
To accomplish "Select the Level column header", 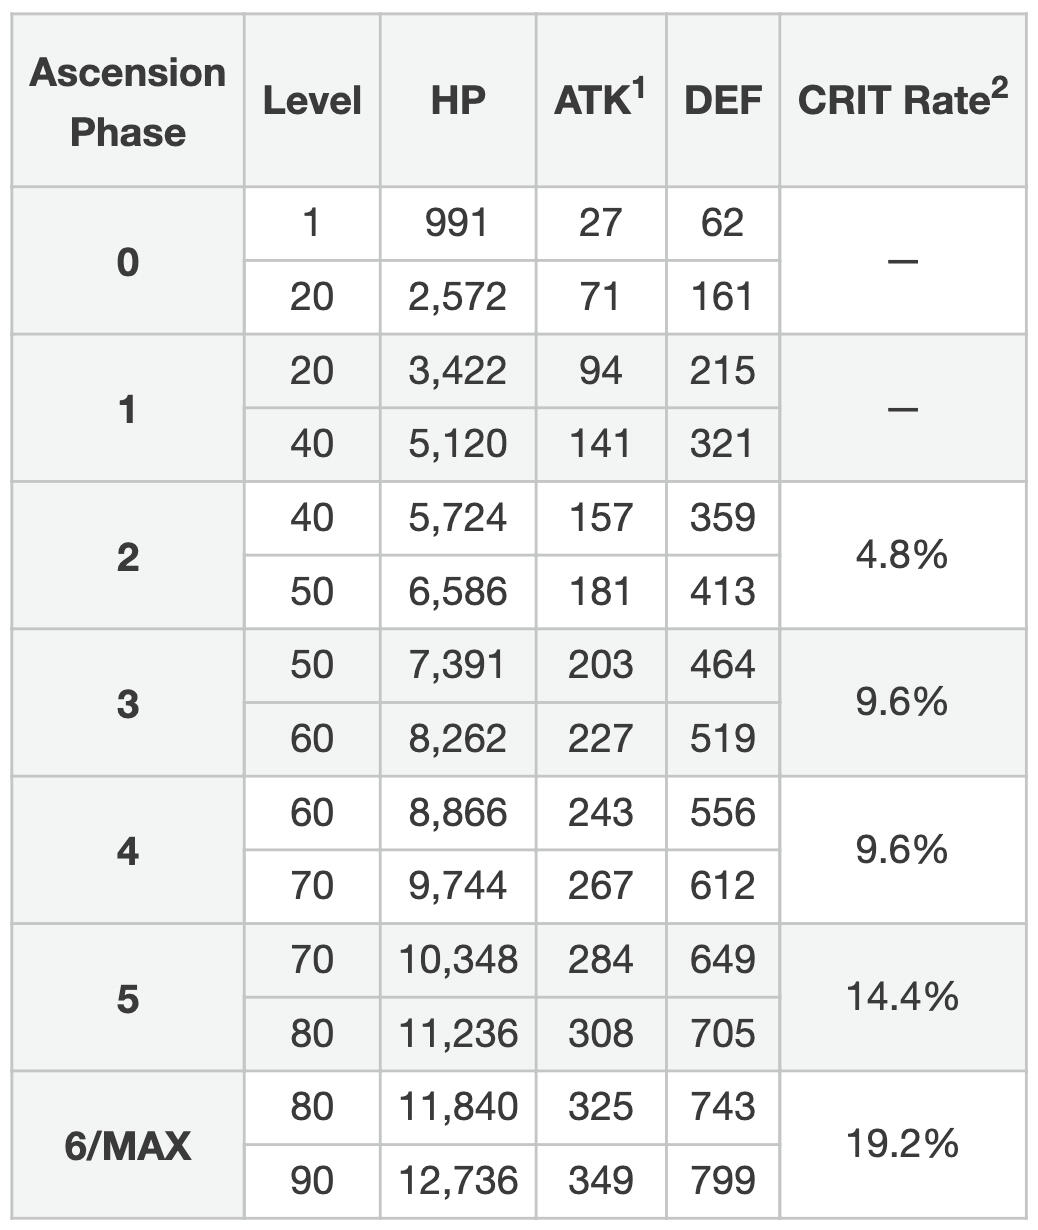I will pyautogui.click(x=312, y=101).
